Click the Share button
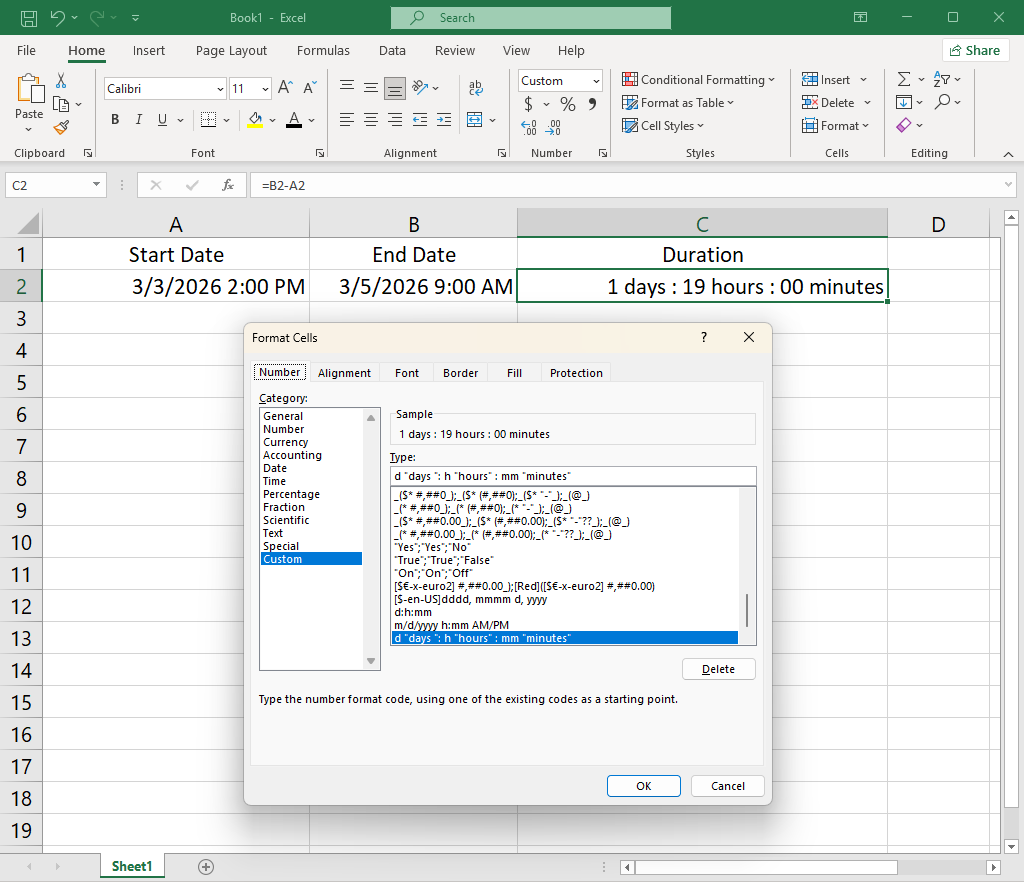Image resolution: width=1024 pixels, height=882 pixels. pyautogui.click(x=975, y=50)
